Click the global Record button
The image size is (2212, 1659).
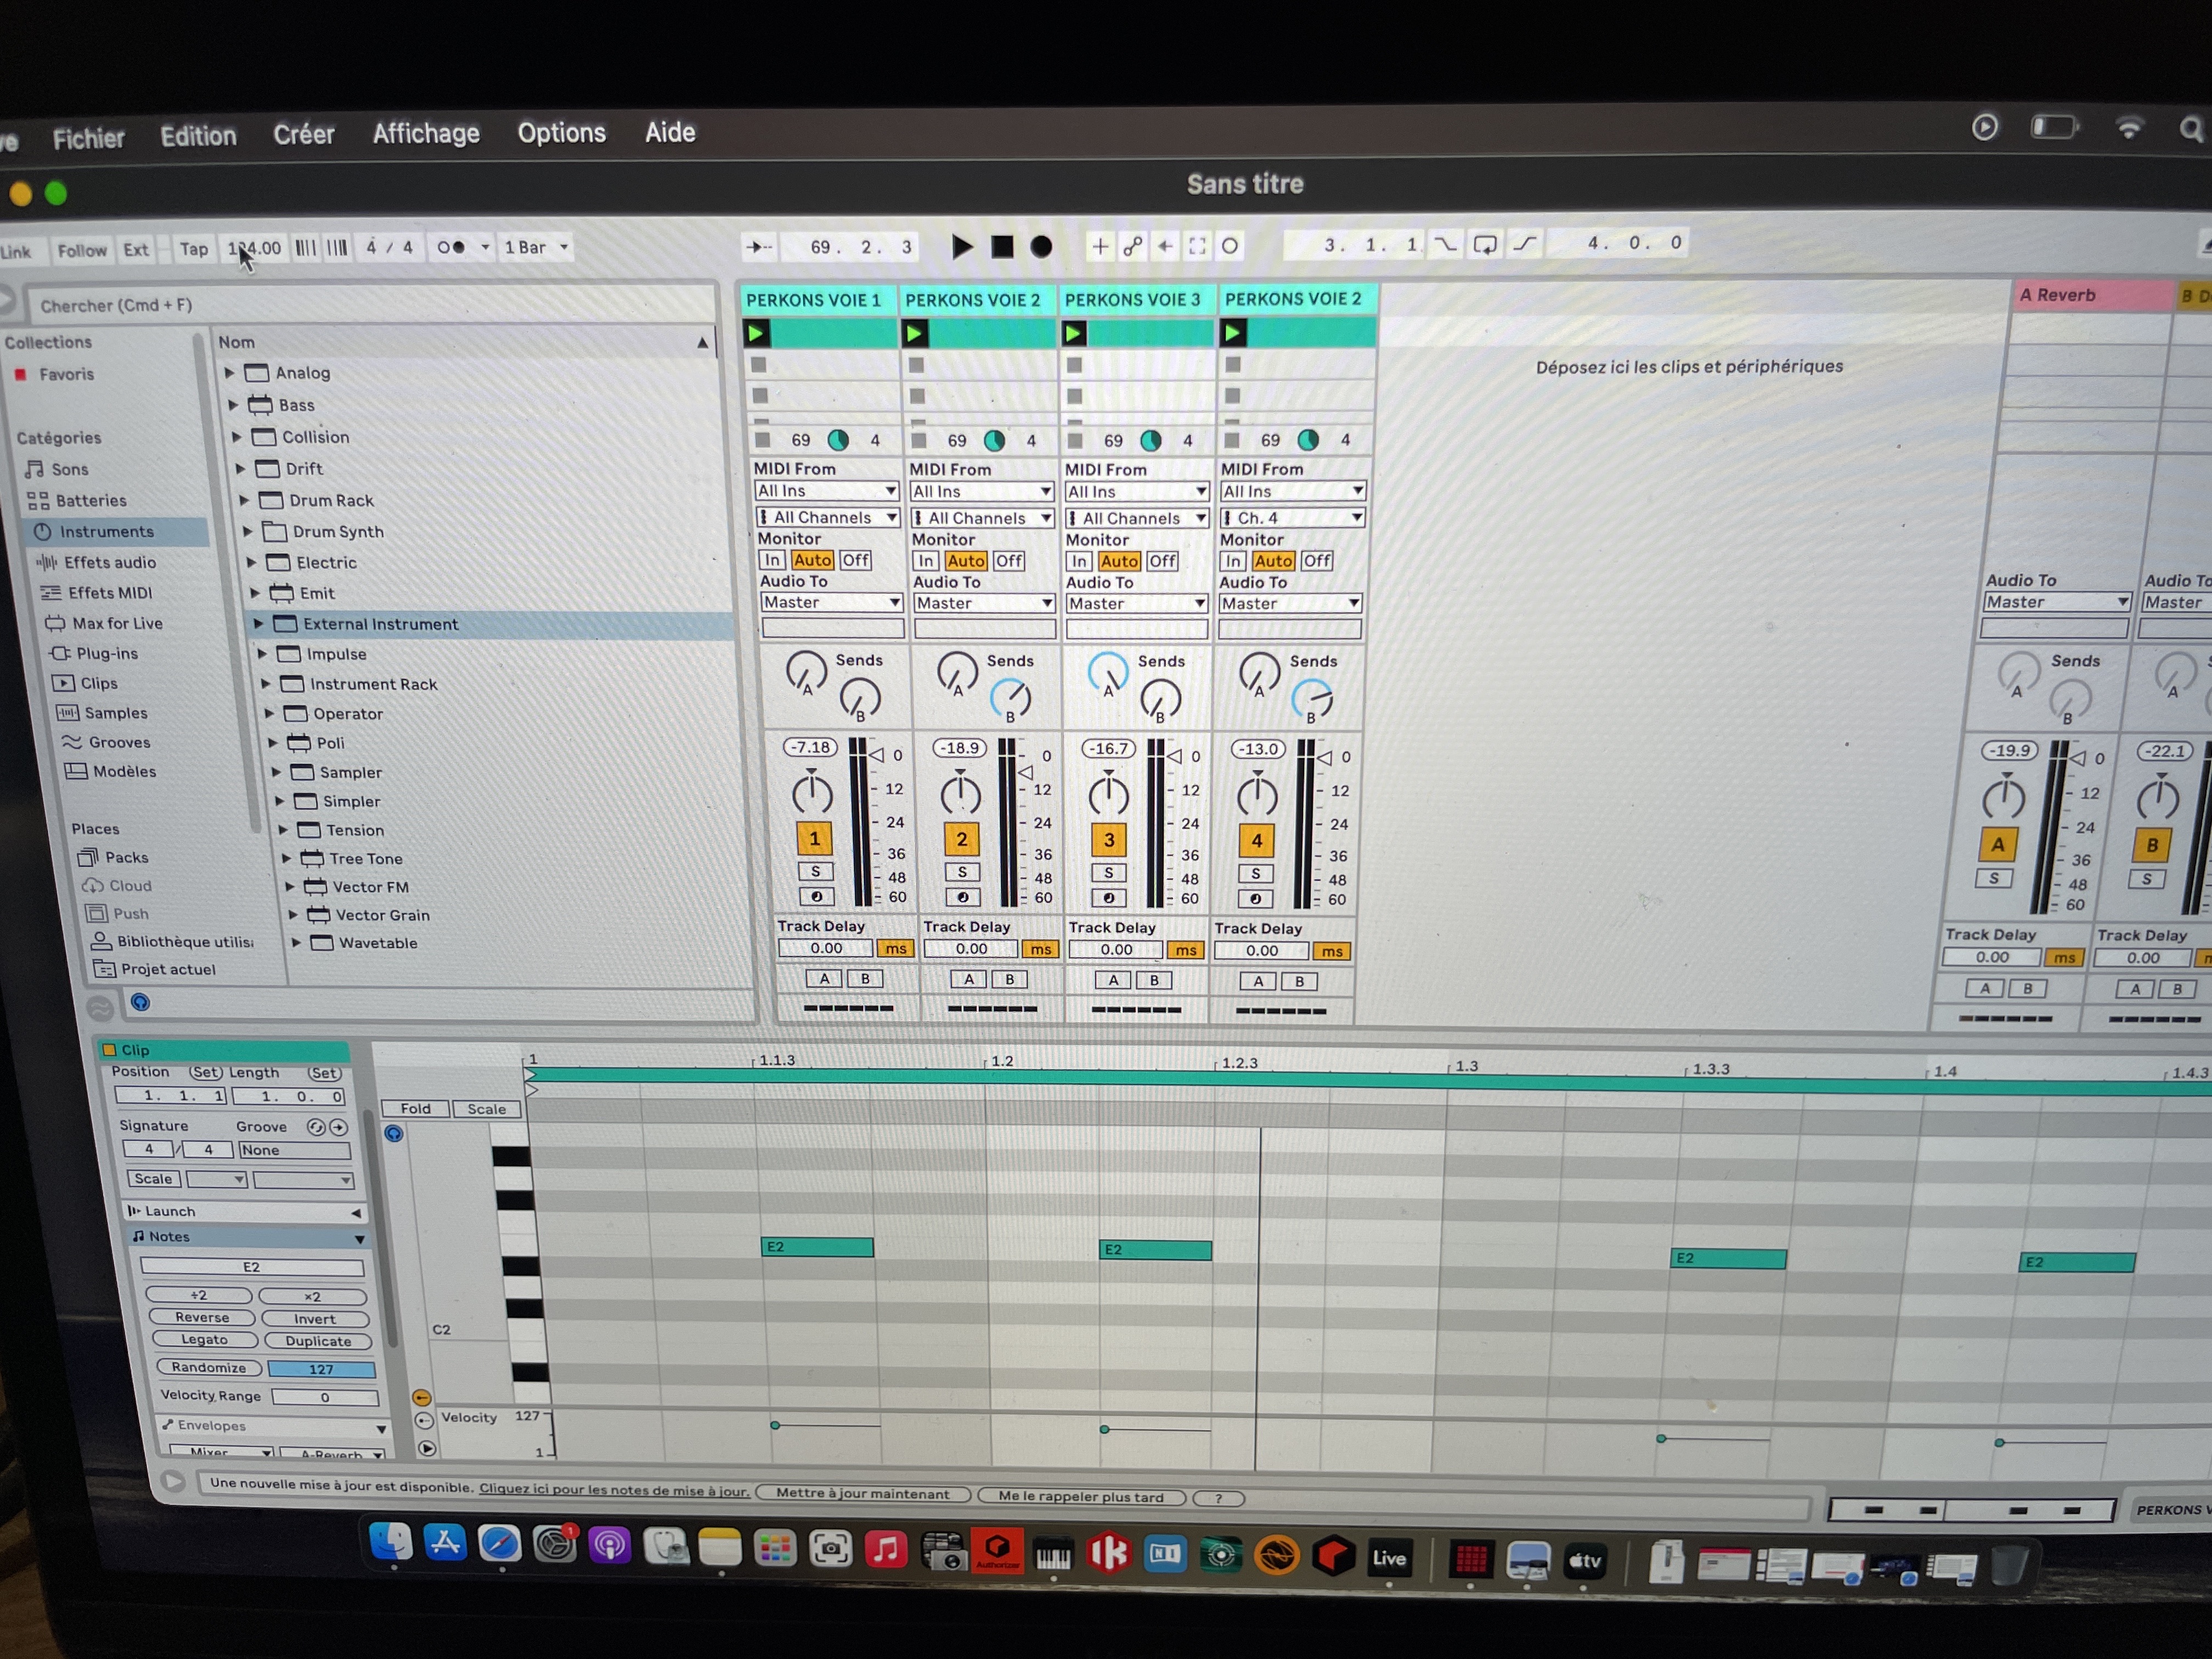(1041, 246)
